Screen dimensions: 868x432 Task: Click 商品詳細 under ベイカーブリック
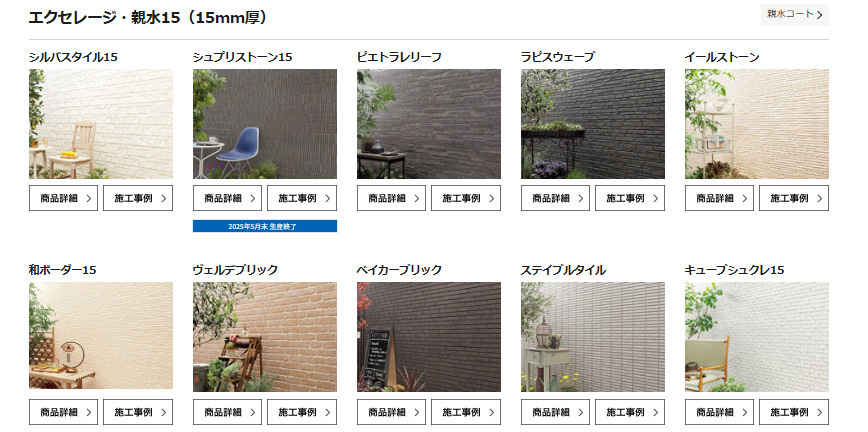391,412
